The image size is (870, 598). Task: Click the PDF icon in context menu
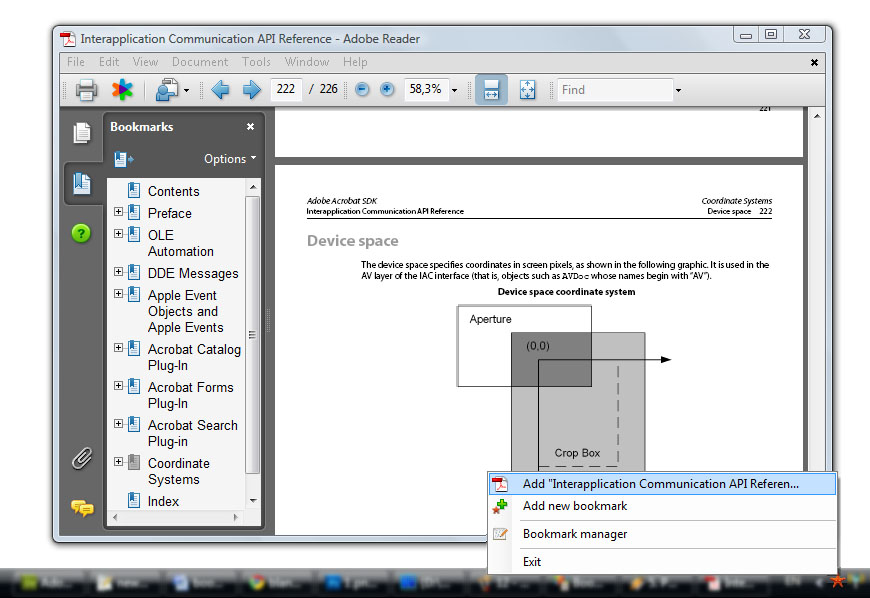(500, 484)
